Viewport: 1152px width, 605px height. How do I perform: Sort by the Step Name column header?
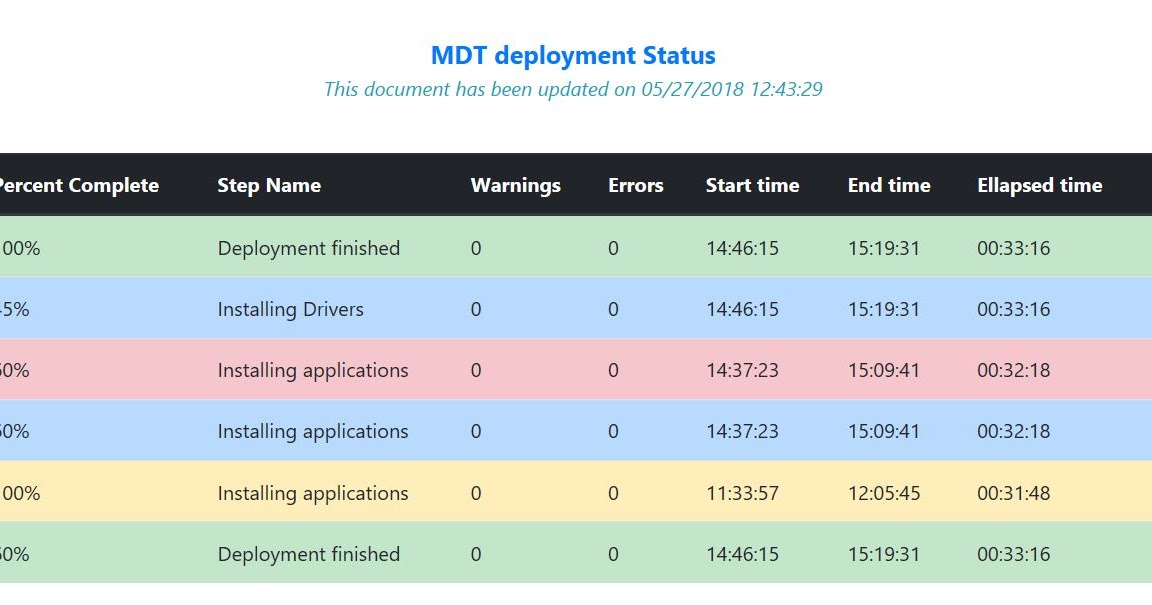pos(269,185)
